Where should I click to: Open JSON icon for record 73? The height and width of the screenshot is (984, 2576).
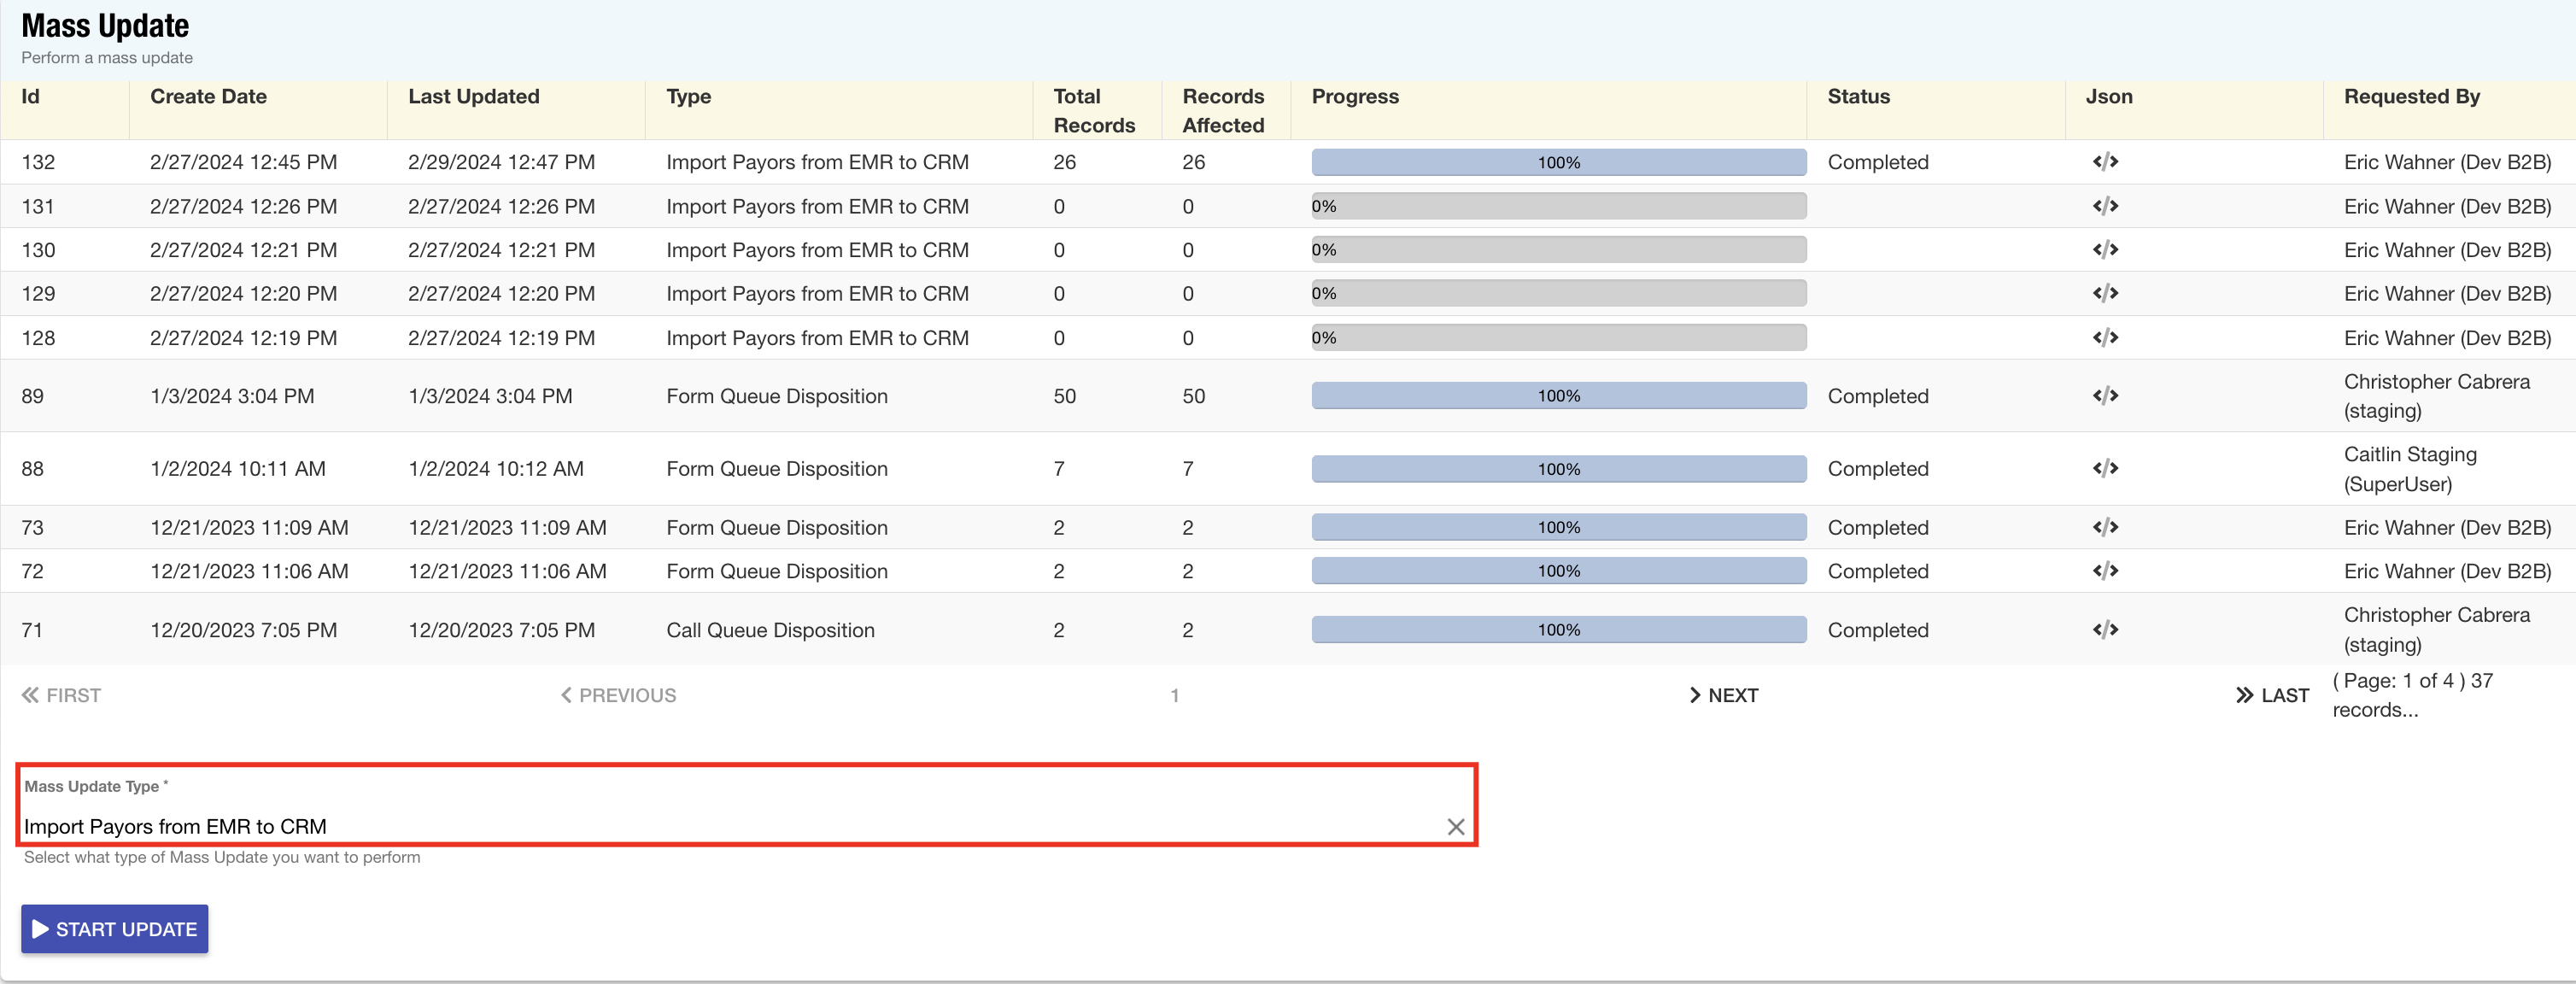pos(2105,527)
